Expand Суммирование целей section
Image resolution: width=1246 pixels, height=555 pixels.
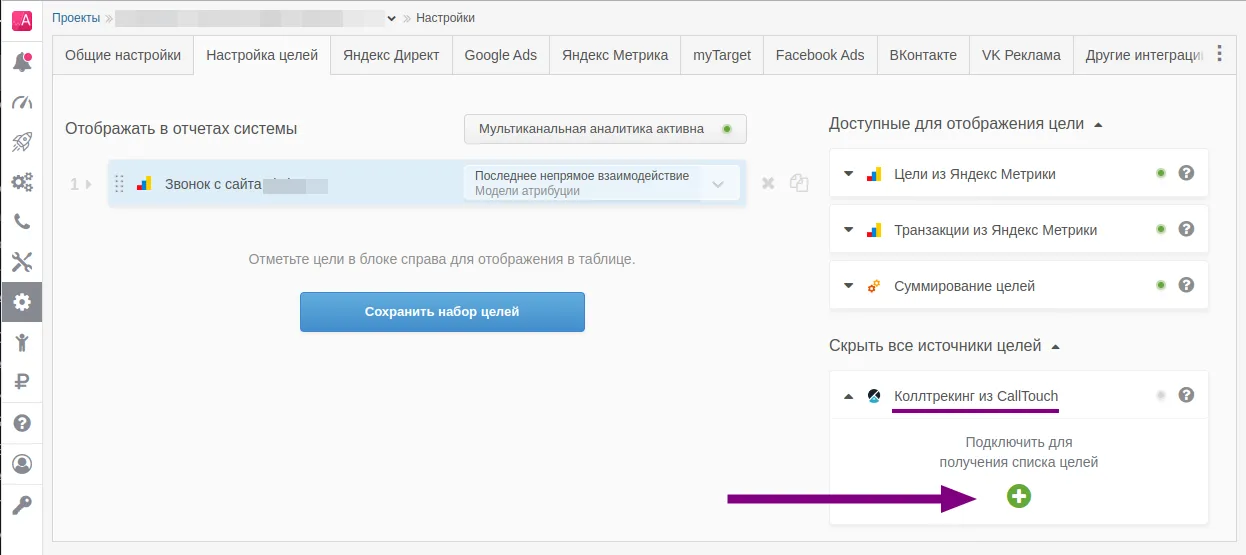click(849, 285)
